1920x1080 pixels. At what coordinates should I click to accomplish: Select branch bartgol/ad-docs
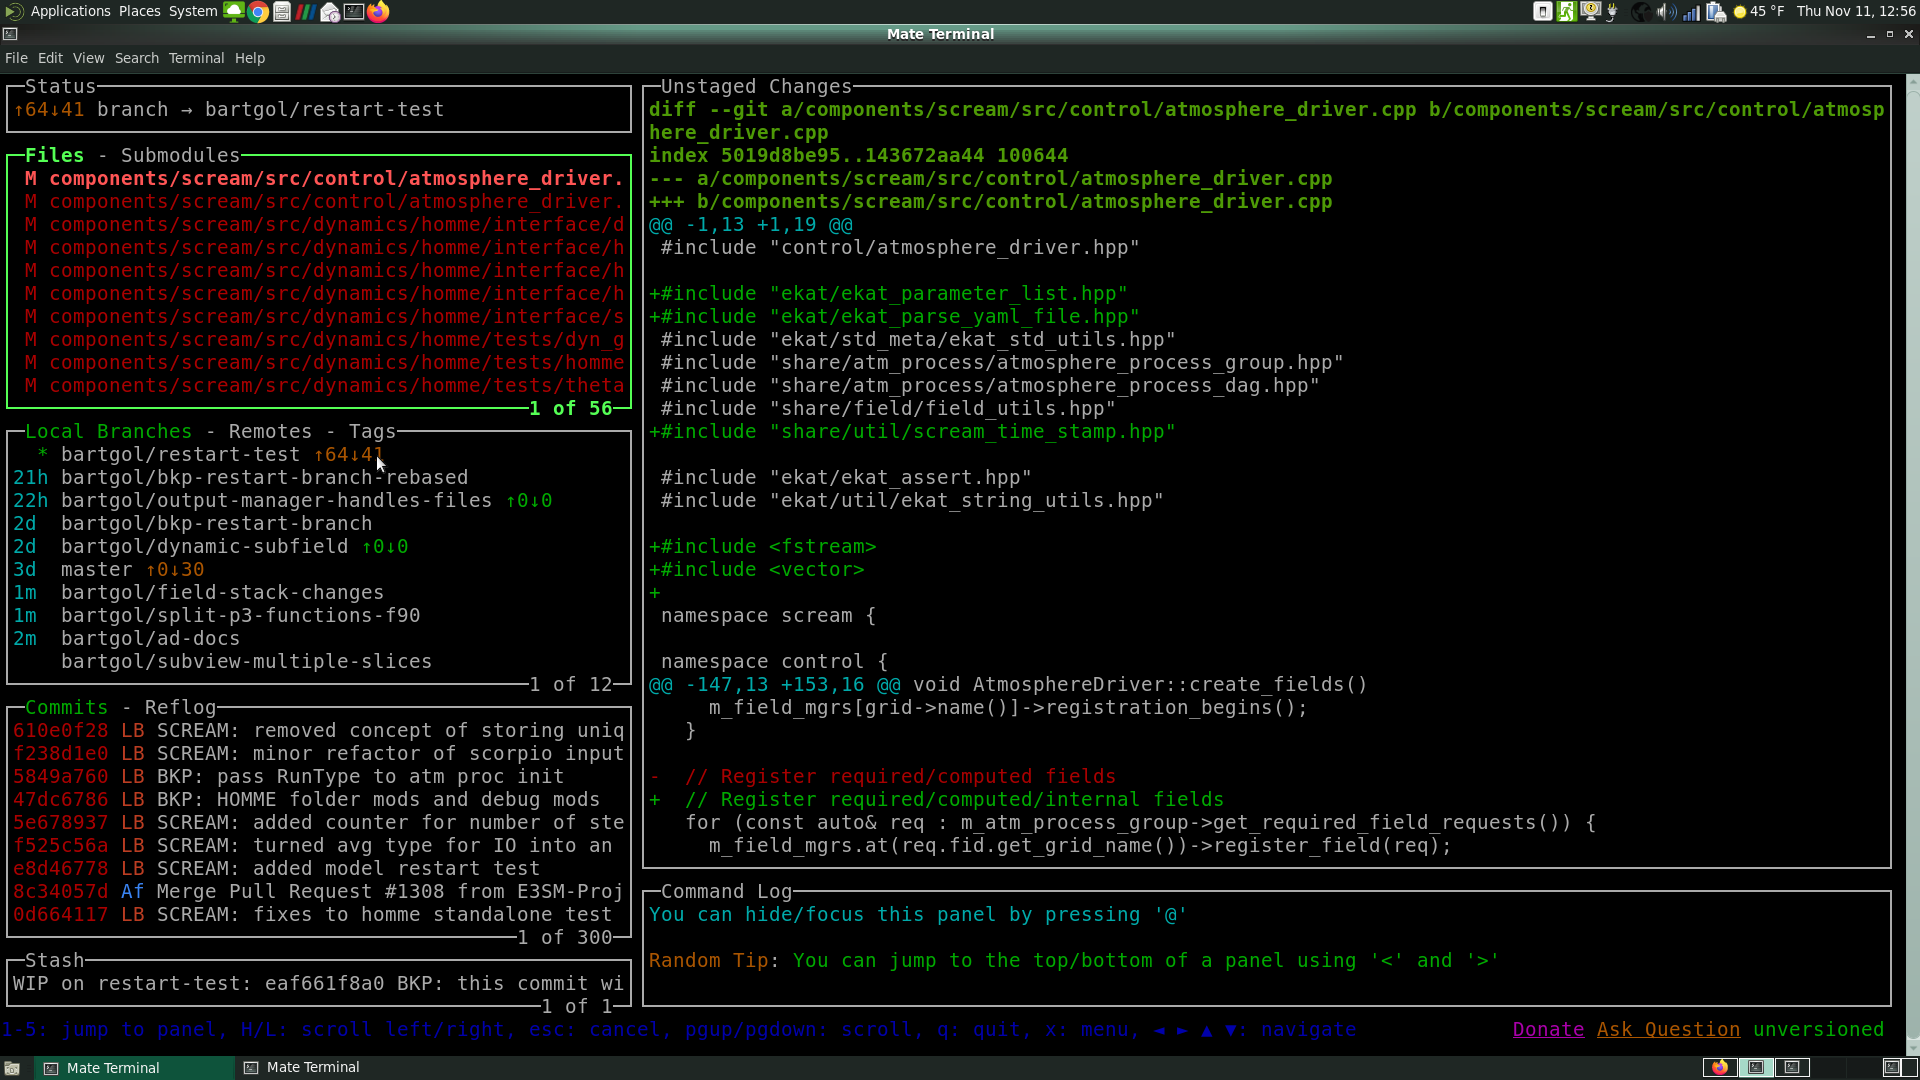coord(318,639)
